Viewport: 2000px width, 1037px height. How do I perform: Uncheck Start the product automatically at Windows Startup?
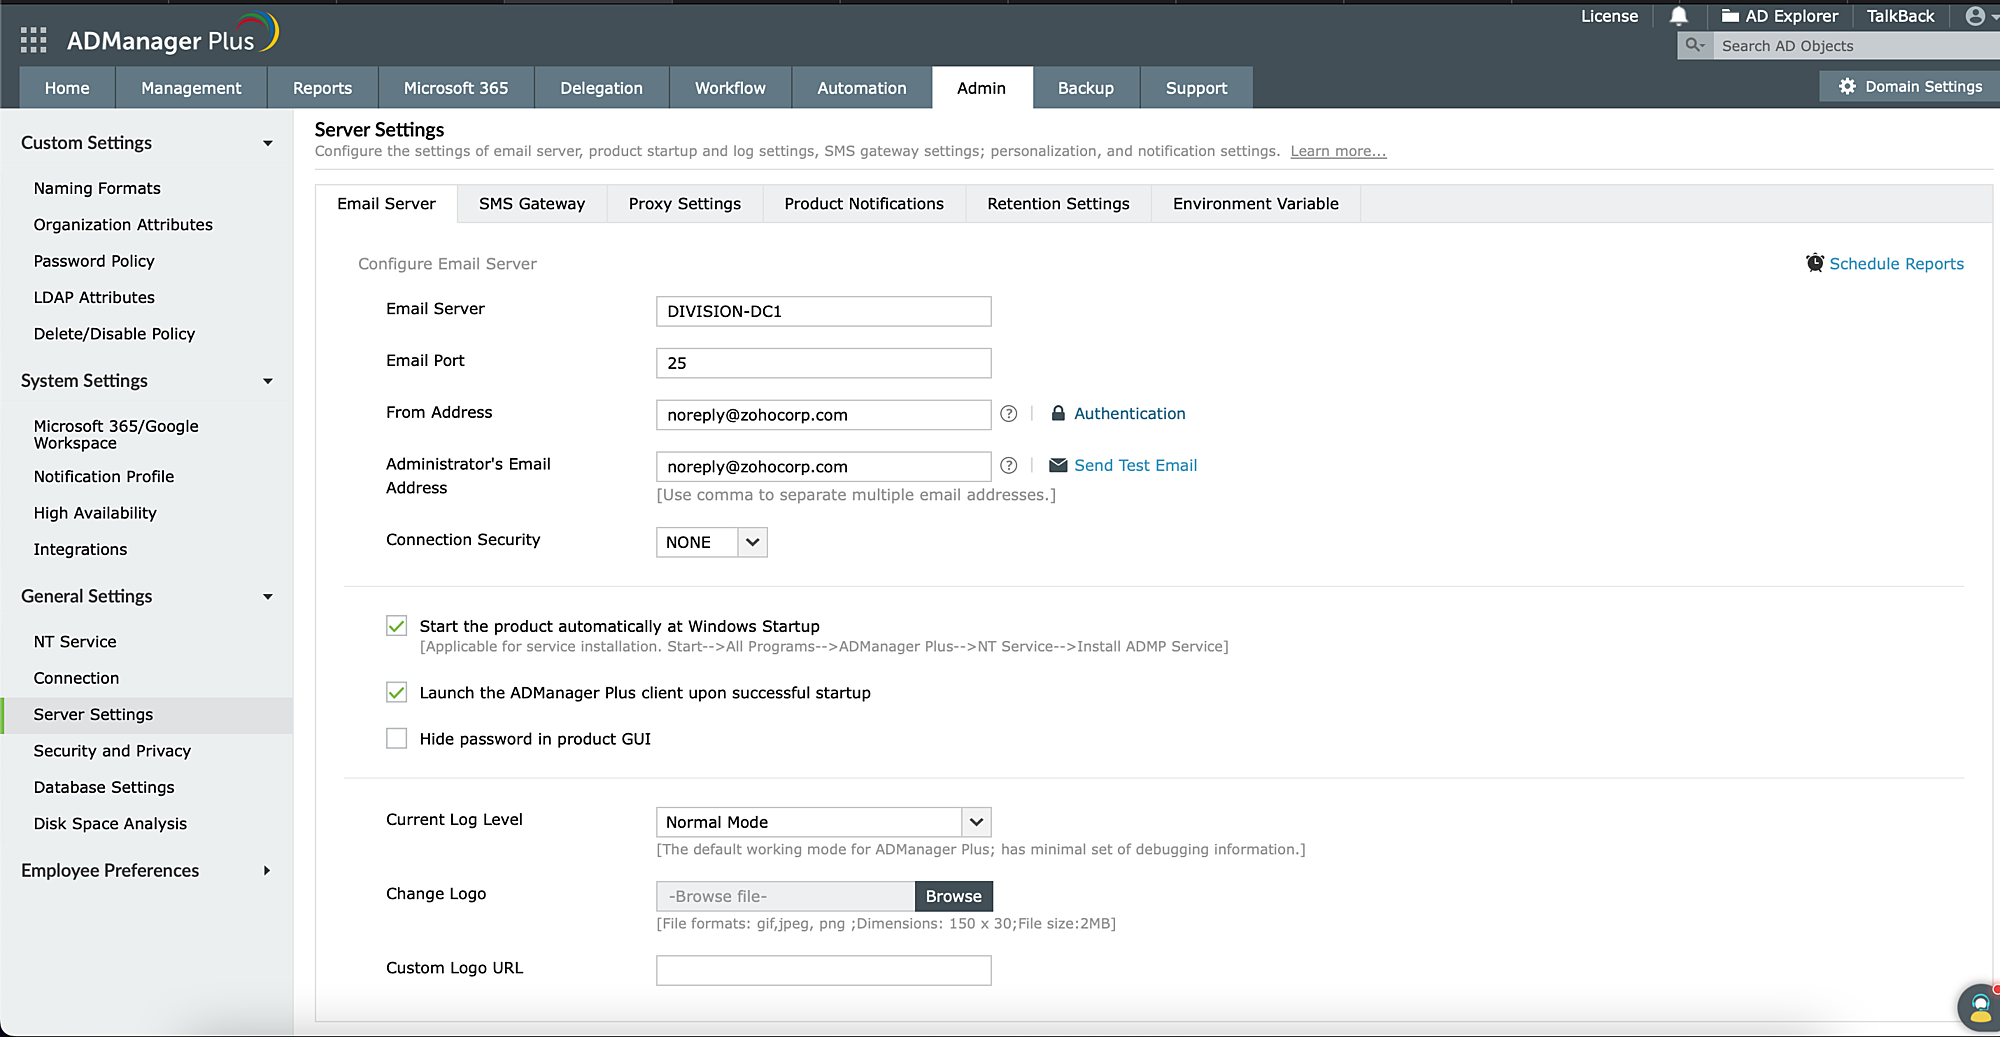tap(397, 626)
